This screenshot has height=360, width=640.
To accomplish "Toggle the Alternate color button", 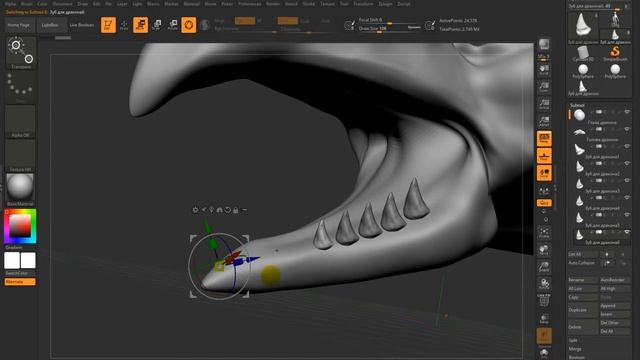I will coord(20,282).
